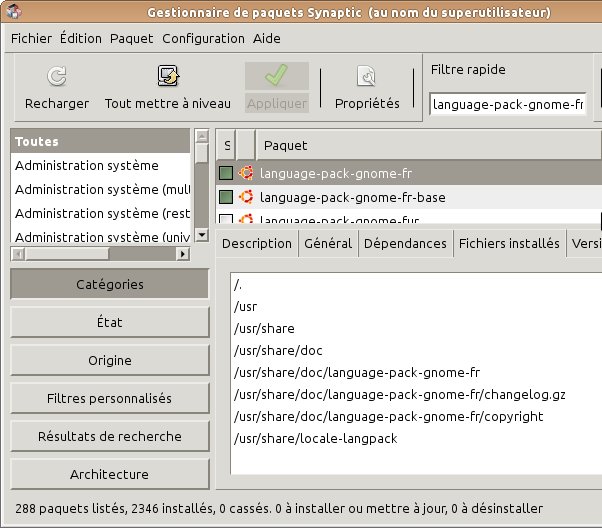This screenshot has height=528, width=602.
Task: Select Administration système (mul category
Action: [101, 189]
